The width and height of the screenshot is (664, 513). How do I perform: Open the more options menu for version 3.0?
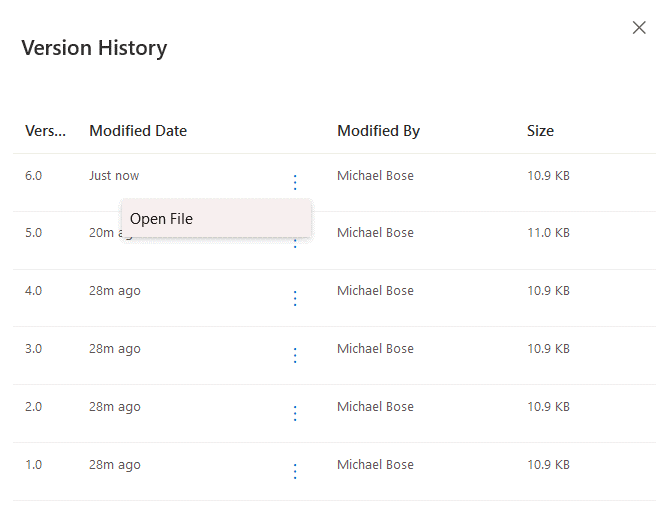pyautogui.click(x=295, y=355)
